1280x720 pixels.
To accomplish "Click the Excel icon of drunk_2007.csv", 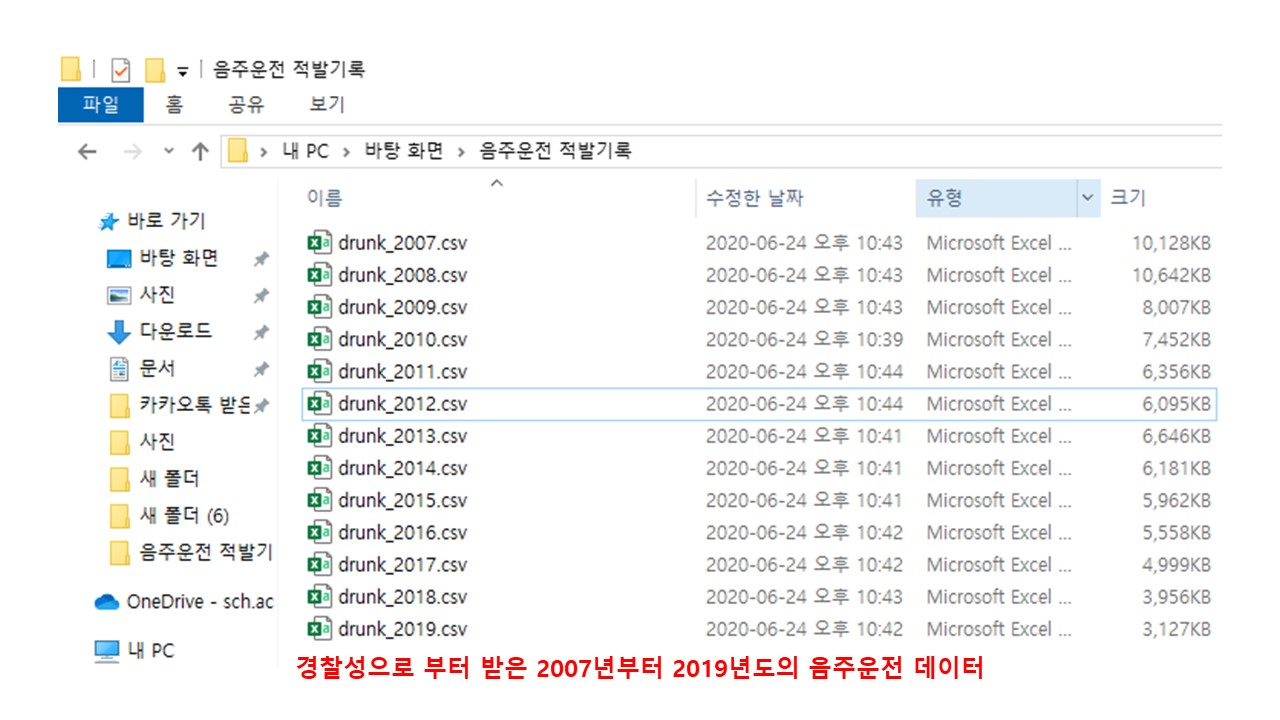I will click(319, 242).
